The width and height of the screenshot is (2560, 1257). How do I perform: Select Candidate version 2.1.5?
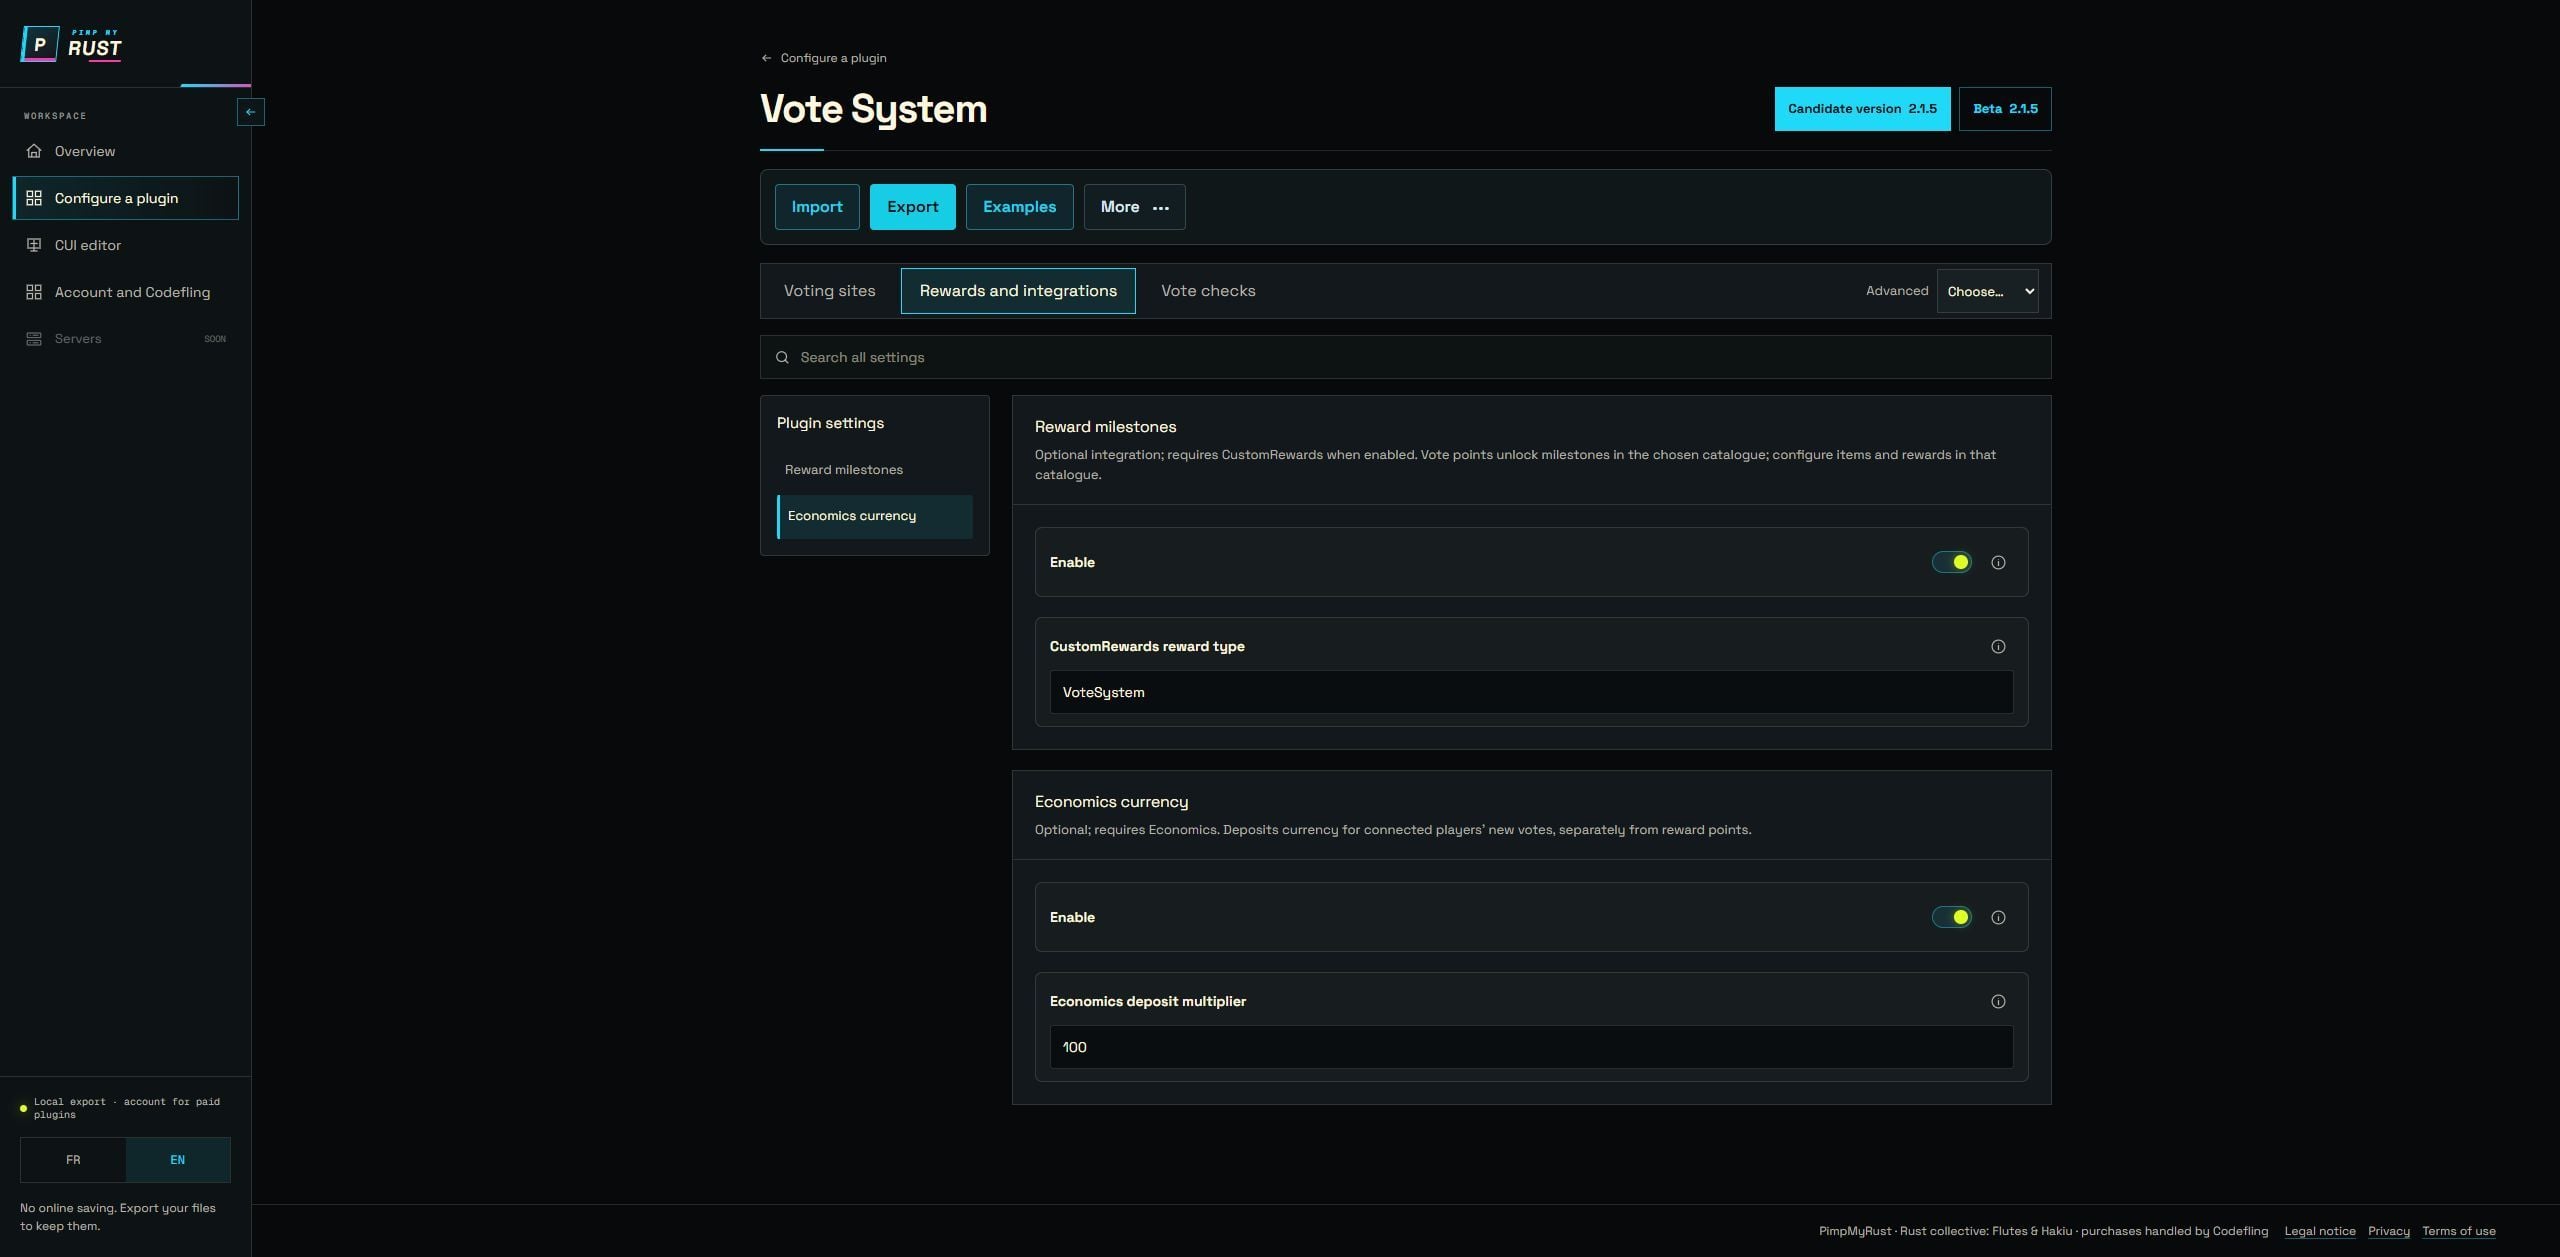coord(1862,109)
